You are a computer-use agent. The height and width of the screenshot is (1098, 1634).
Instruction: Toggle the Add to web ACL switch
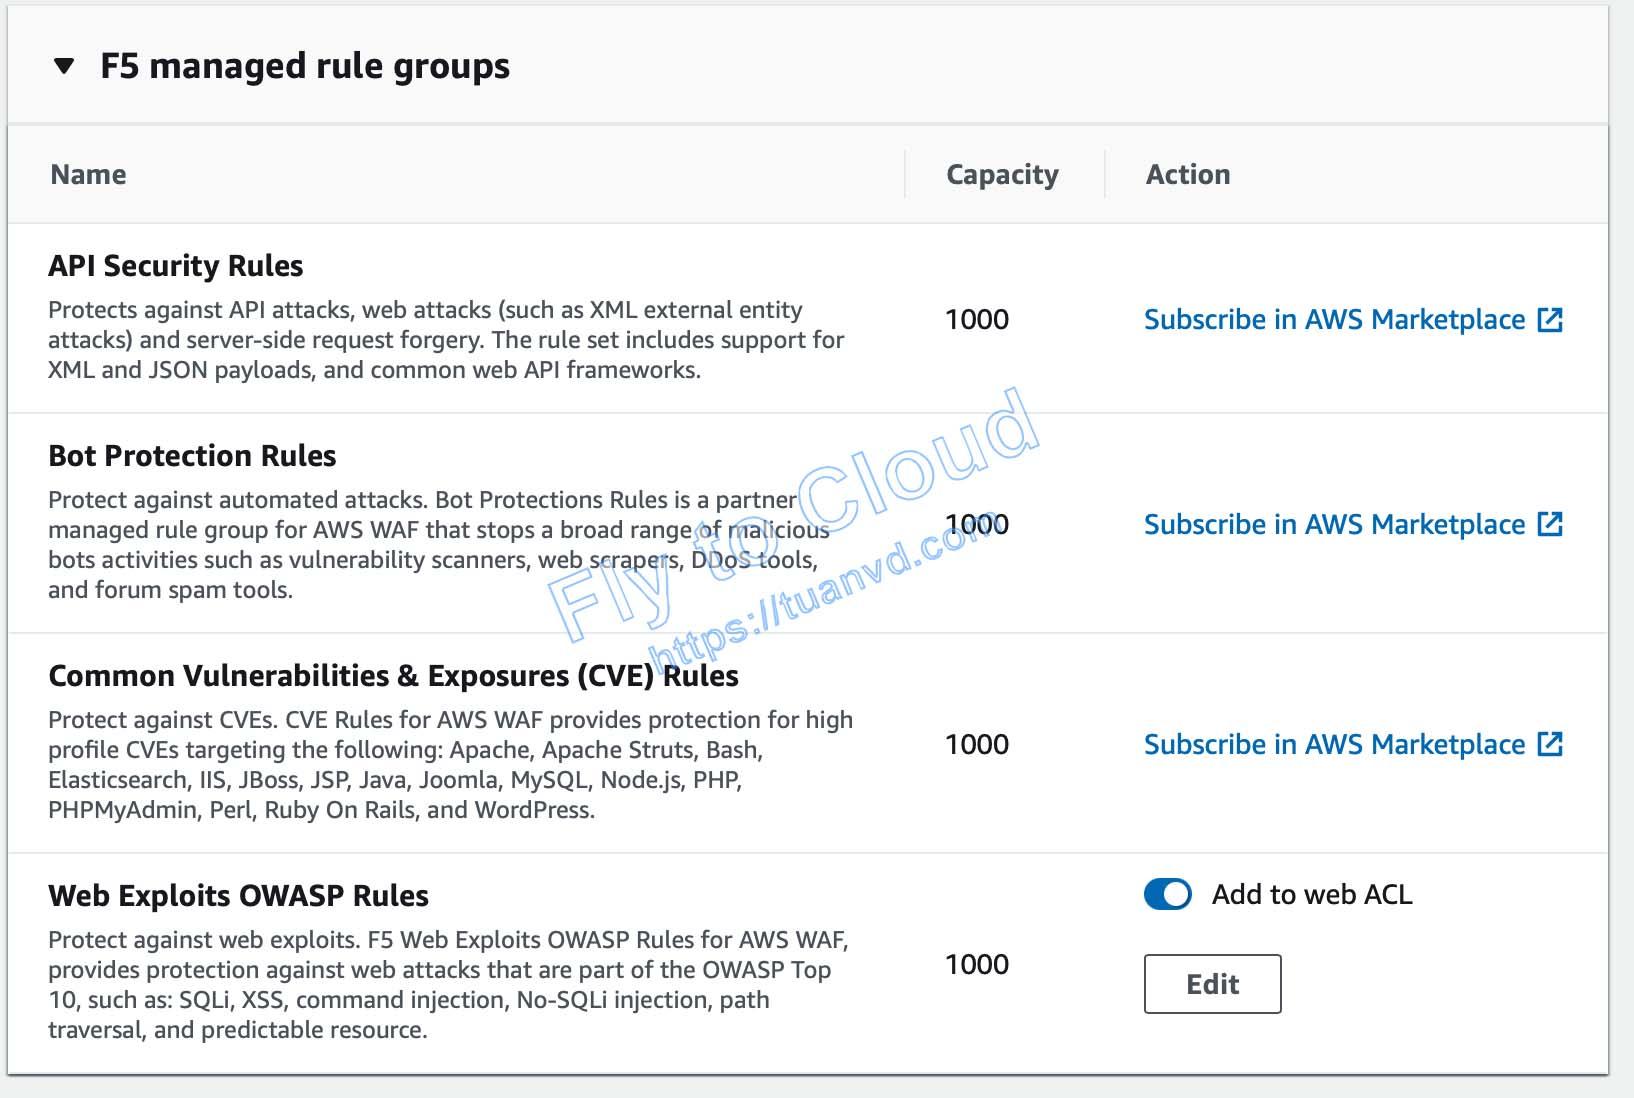click(x=1167, y=894)
